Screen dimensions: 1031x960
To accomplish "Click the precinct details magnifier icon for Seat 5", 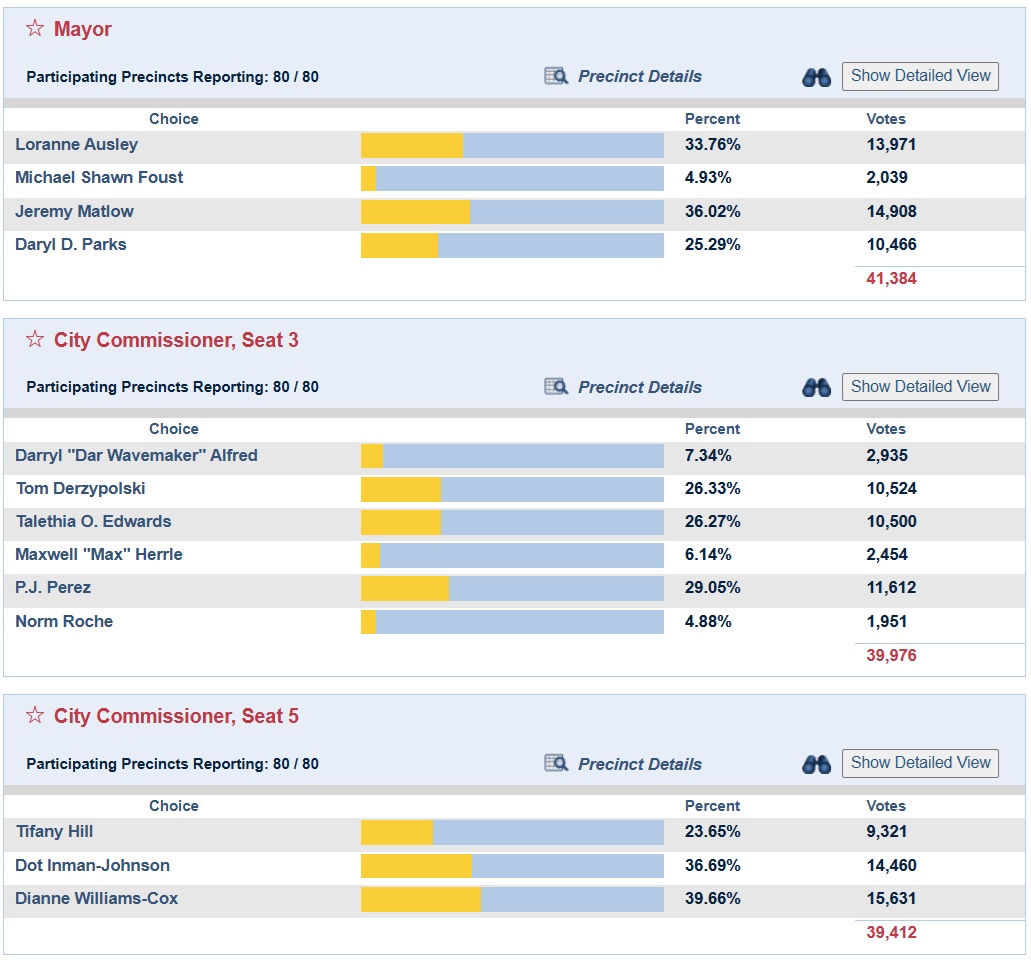I will click(556, 763).
